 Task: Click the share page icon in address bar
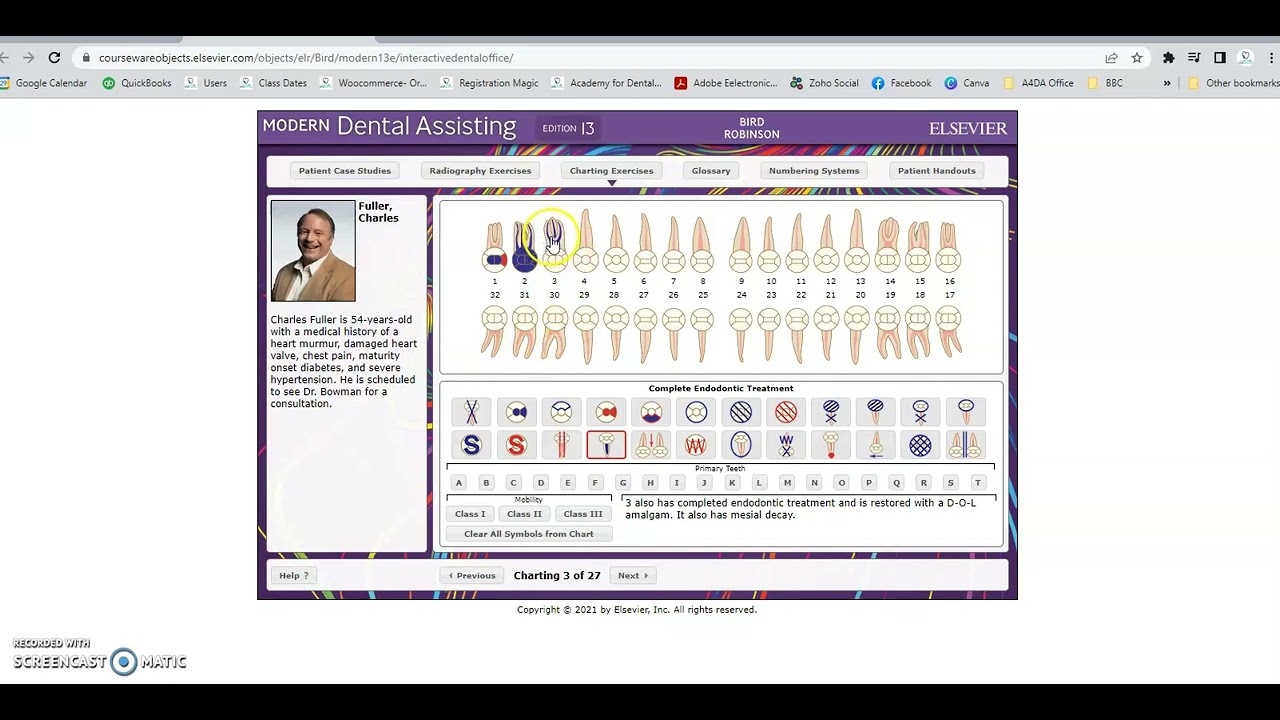1111,58
